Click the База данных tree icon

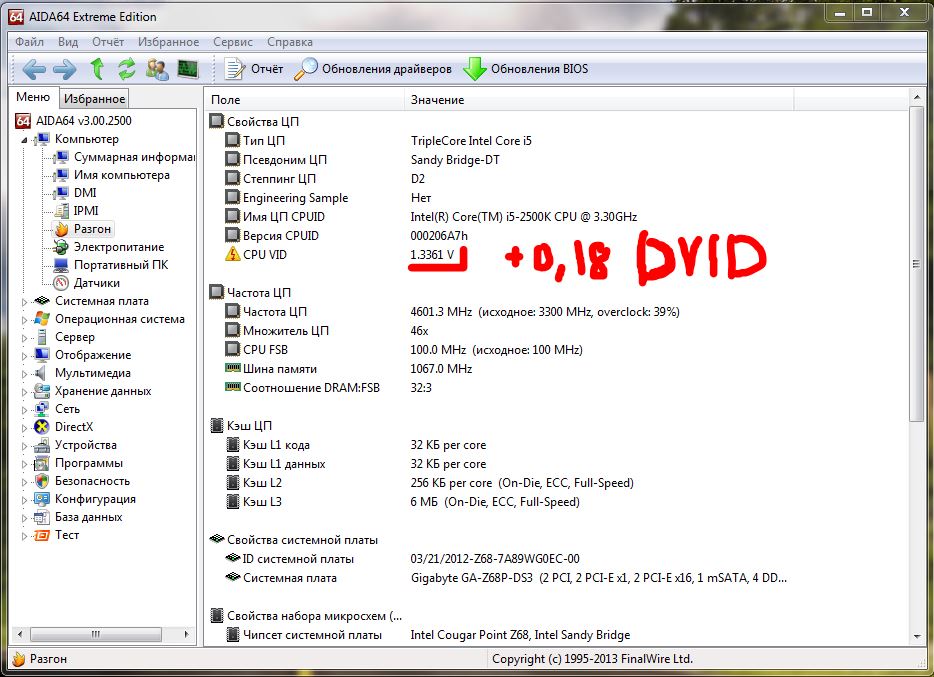[x=42, y=517]
